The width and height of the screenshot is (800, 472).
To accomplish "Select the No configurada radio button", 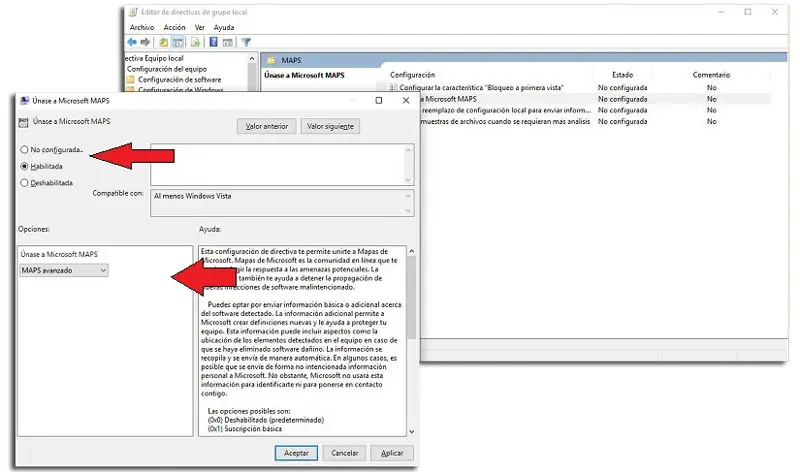I will 24,150.
